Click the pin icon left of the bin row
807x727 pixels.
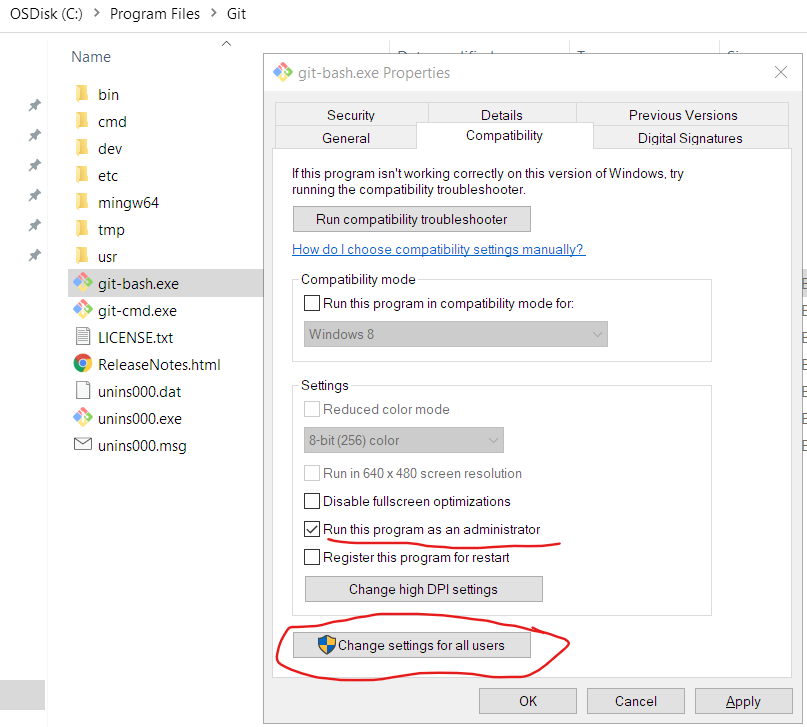(34, 105)
